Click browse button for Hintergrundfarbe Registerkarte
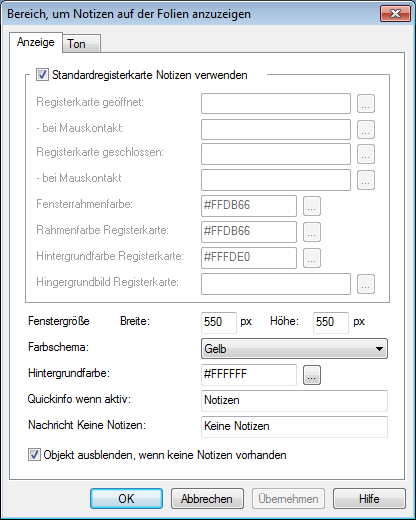The height and width of the screenshot is (520, 416). tap(312, 258)
